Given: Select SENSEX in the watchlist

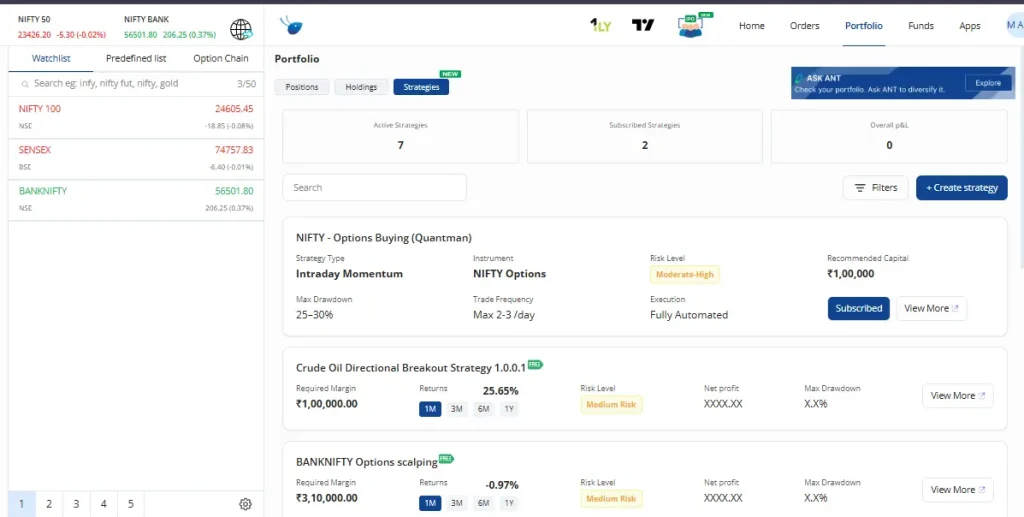Looking at the screenshot, I should tap(136, 159).
